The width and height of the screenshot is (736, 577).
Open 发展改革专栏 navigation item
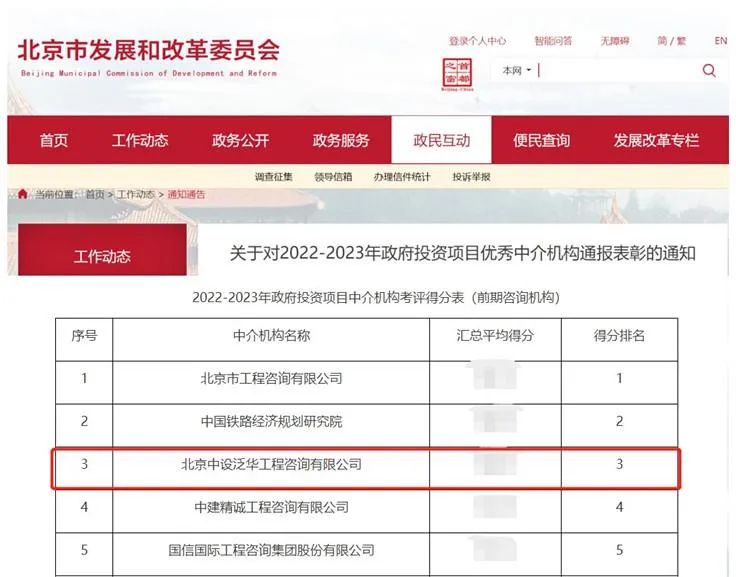pos(656,140)
